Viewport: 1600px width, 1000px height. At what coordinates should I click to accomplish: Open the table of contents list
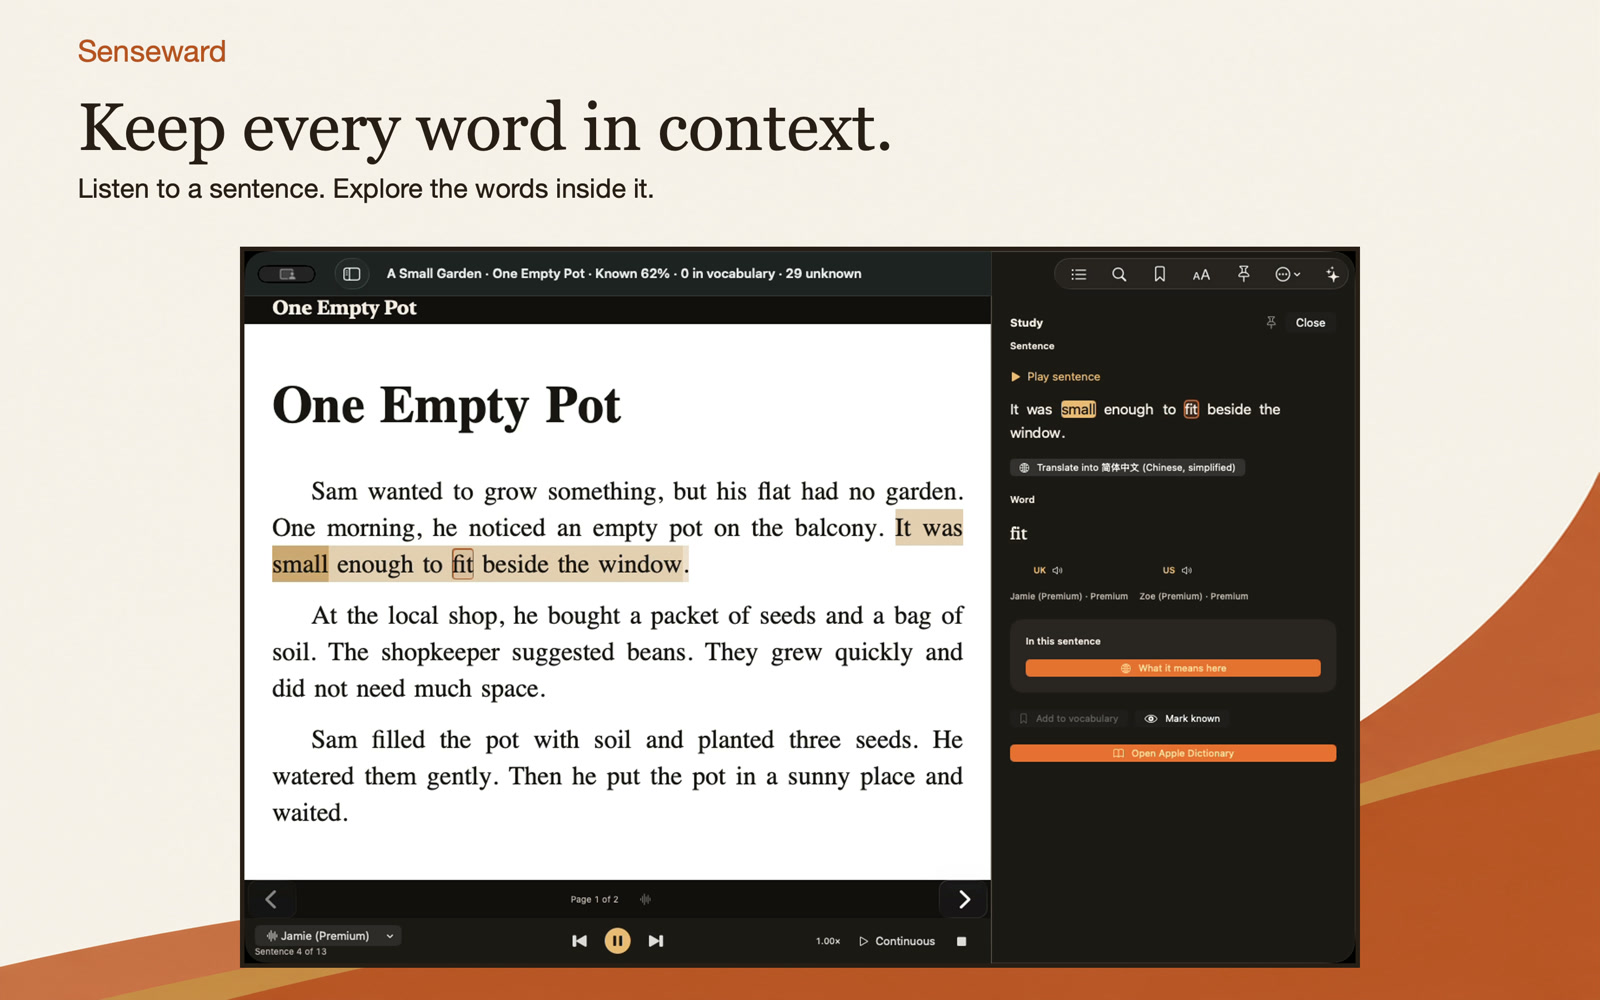(x=1078, y=274)
